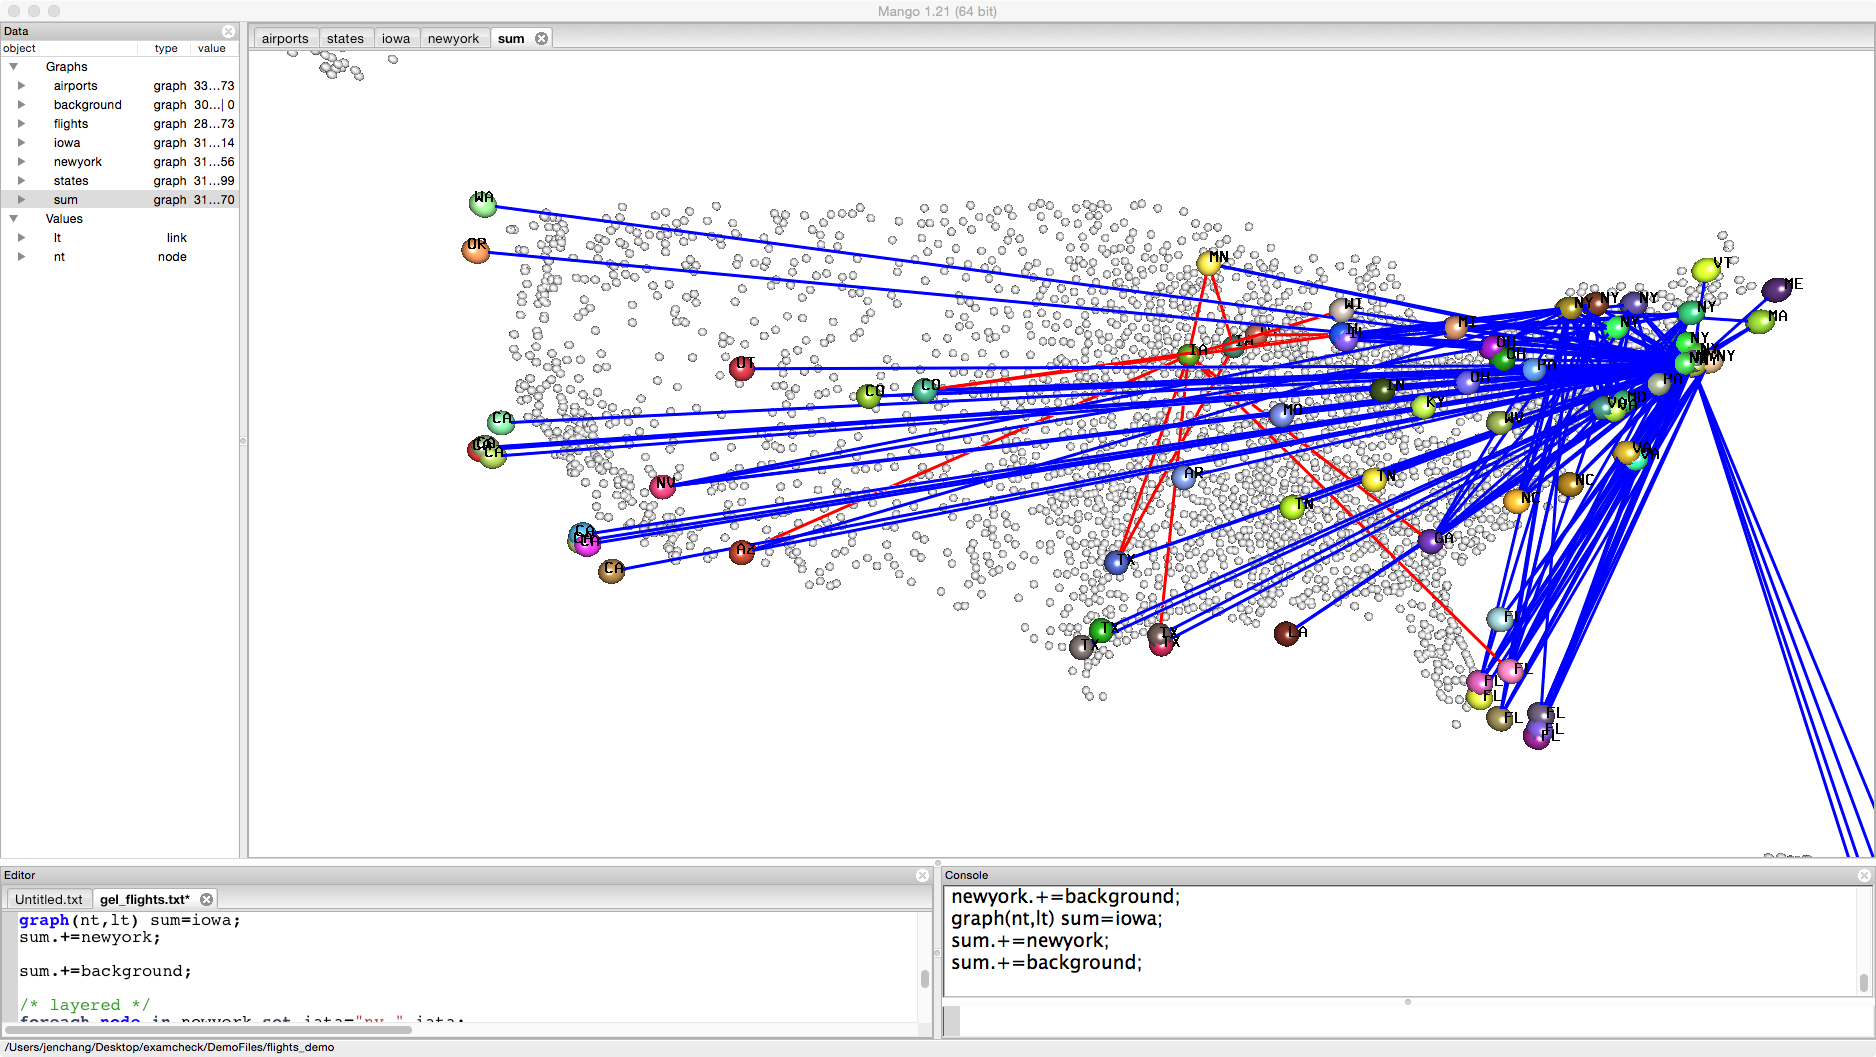Image resolution: width=1876 pixels, height=1057 pixels.
Task: Select the UT node in the graph
Action: 741,368
